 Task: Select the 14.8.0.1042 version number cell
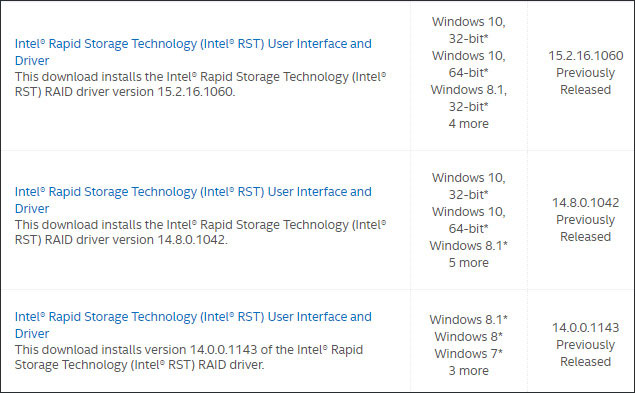(x=586, y=203)
